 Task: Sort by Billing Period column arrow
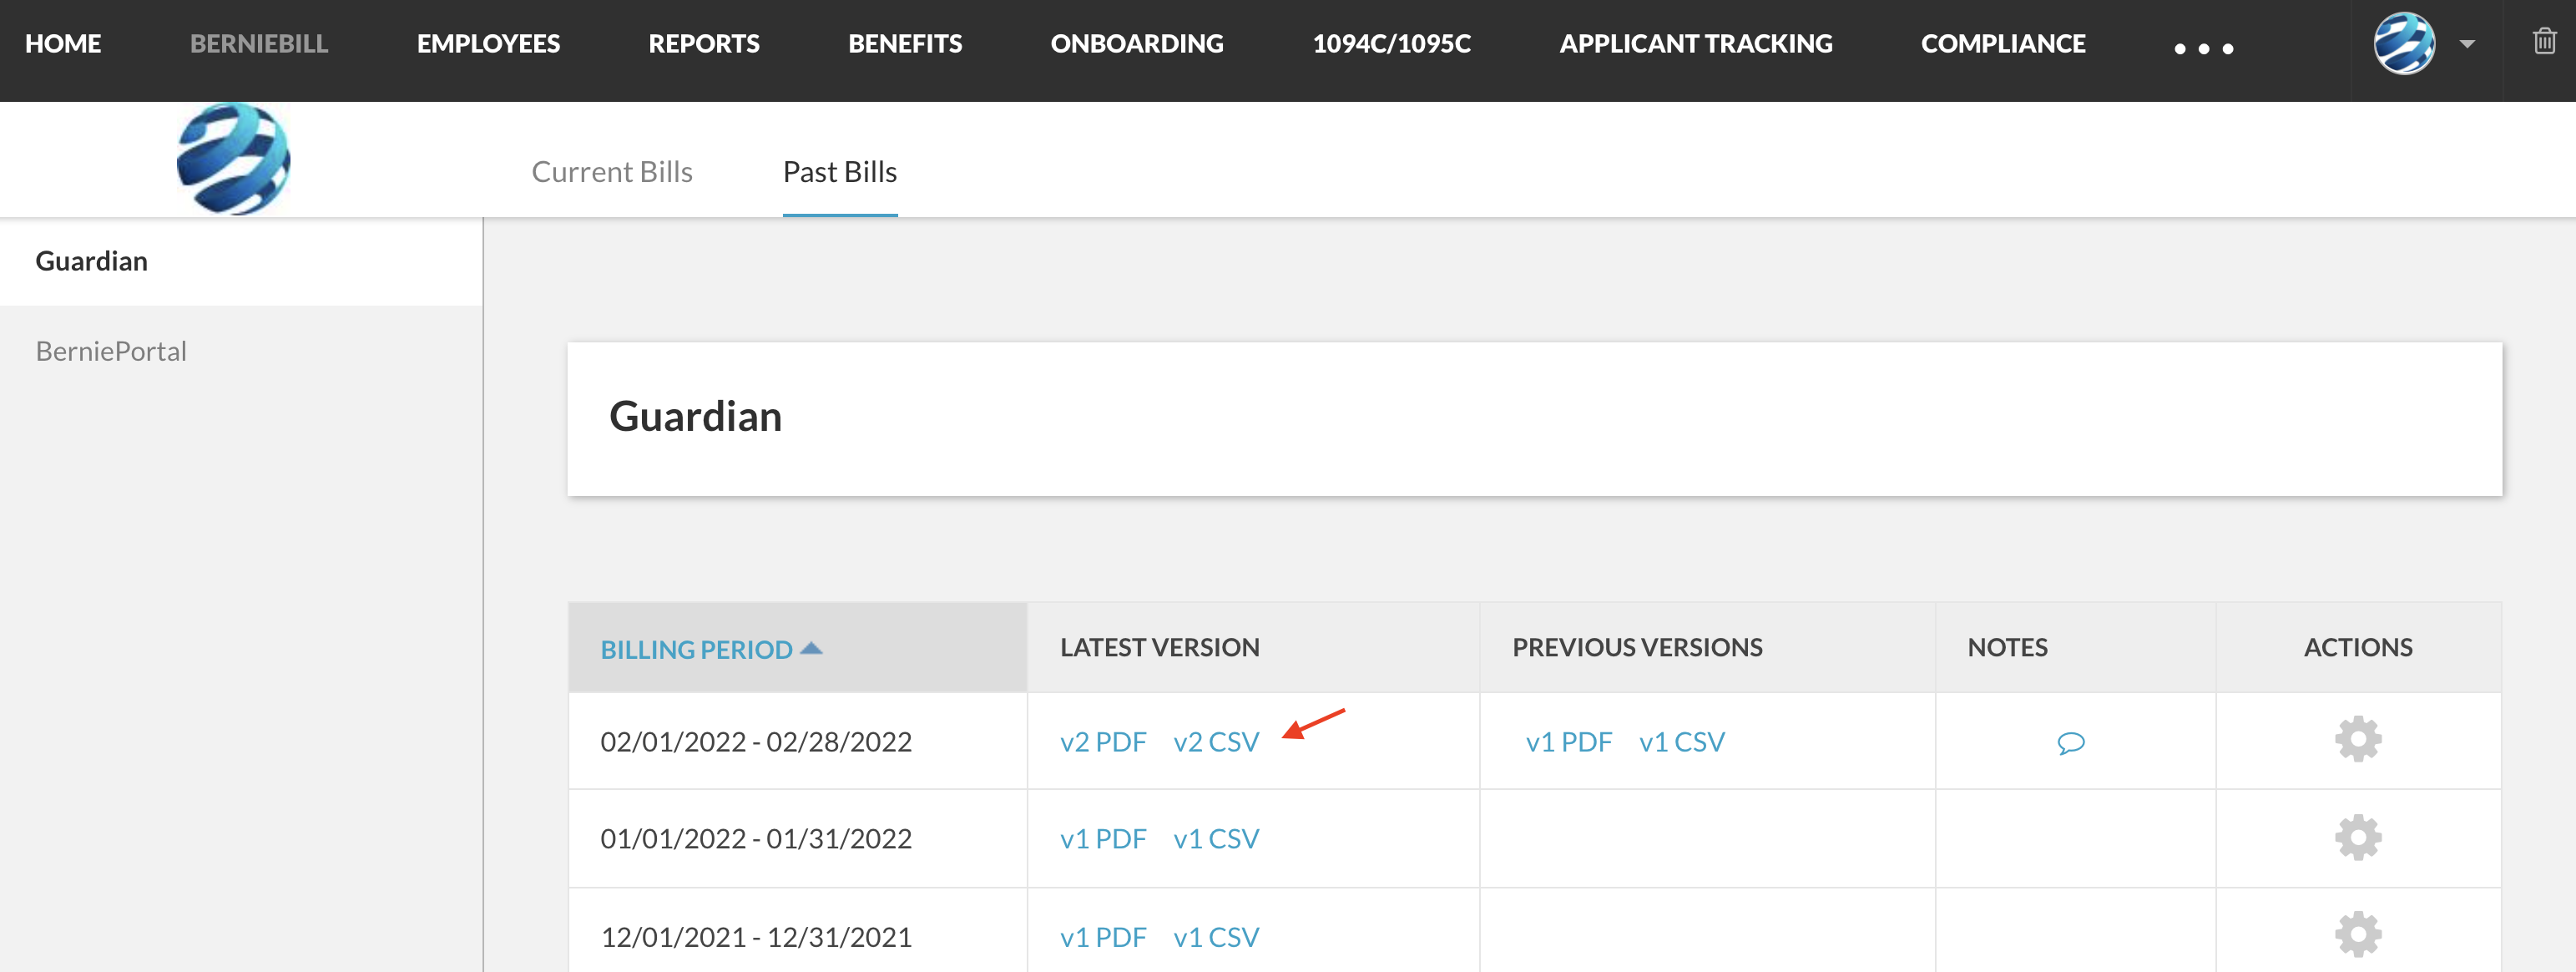(812, 648)
